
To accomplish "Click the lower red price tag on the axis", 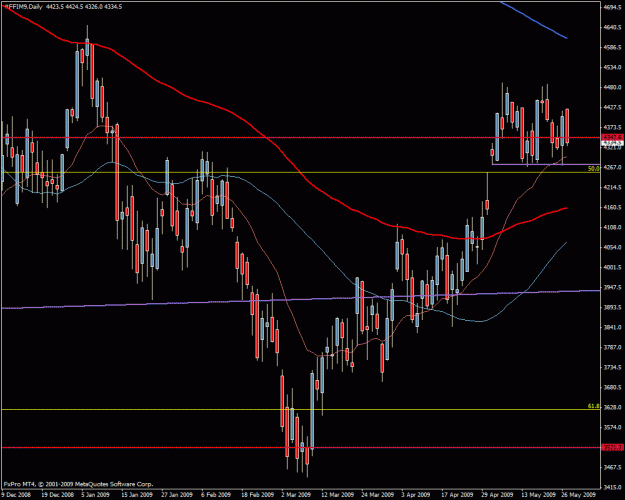I will pyautogui.click(x=613, y=447).
